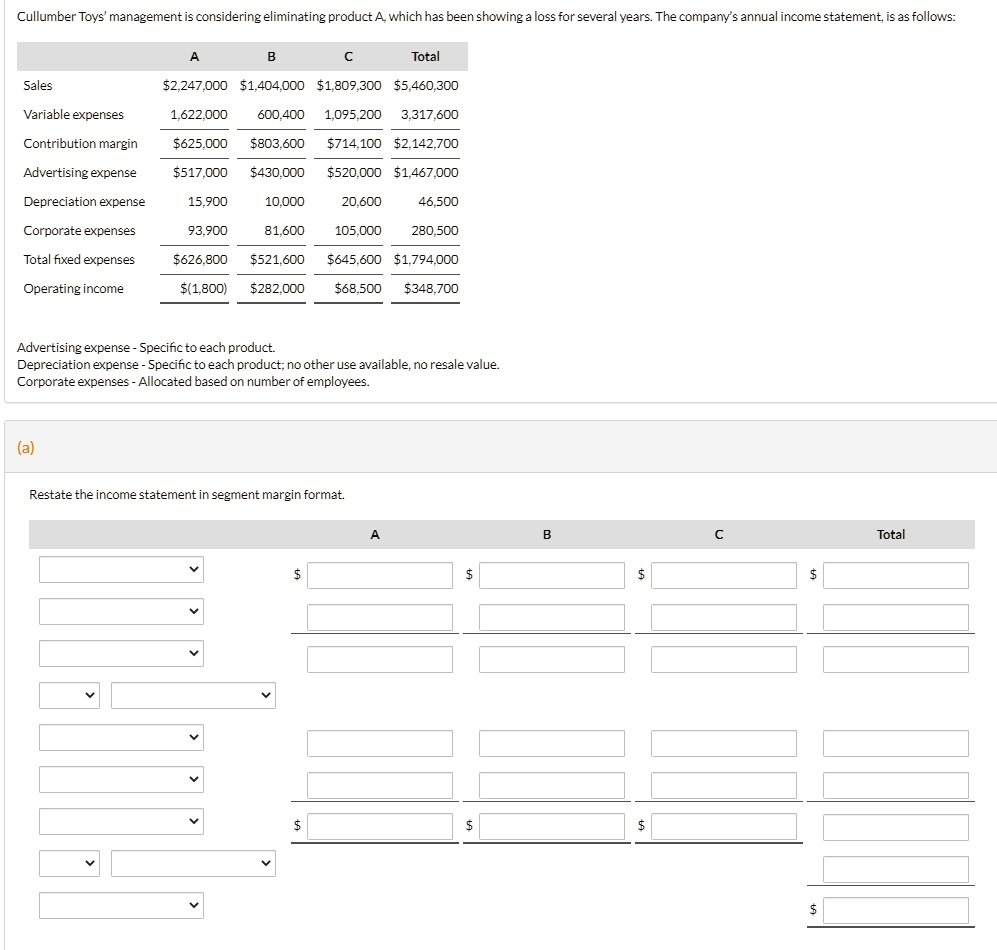997x950 pixels.
Task: Open the small eighth-row prefix dropdown
Action: pyautogui.click(x=69, y=863)
